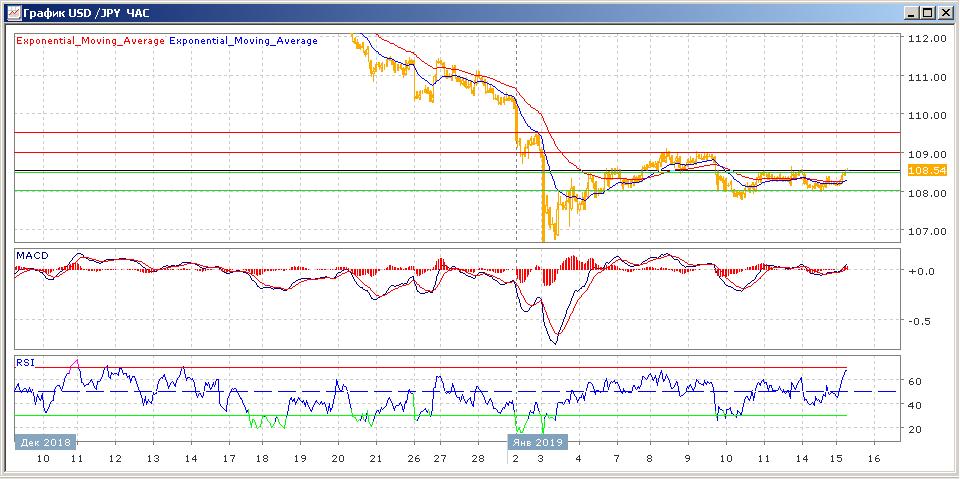Maximize the USD/JPY chart window
Image resolution: width=960 pixels, height=479 pixels.
coord(928,12)
